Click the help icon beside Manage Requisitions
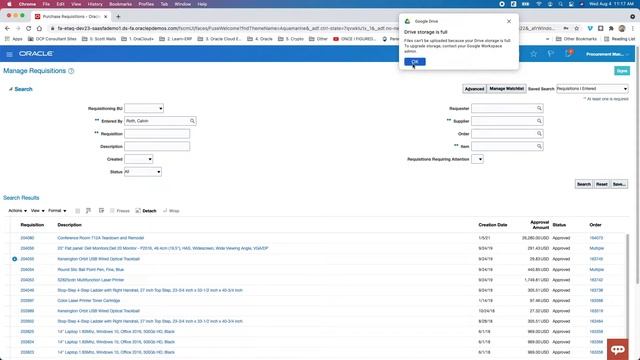The width and height of the screenshot is (640, 360). coord(71,71)
